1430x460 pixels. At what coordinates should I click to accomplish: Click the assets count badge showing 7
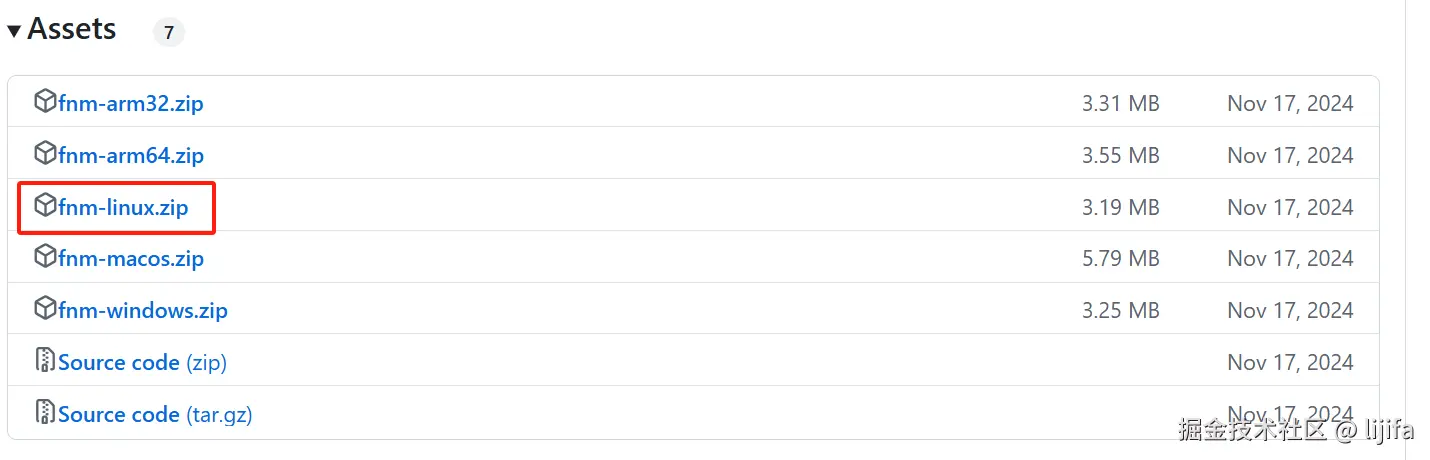(x=169, y=33)
